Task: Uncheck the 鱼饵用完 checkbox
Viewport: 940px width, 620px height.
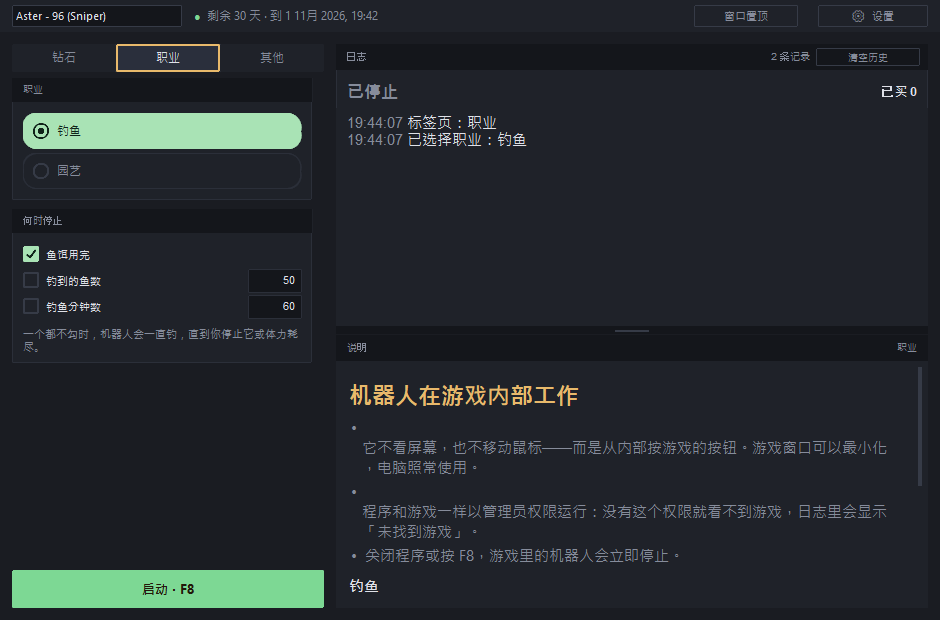Action: coord(31,254)
